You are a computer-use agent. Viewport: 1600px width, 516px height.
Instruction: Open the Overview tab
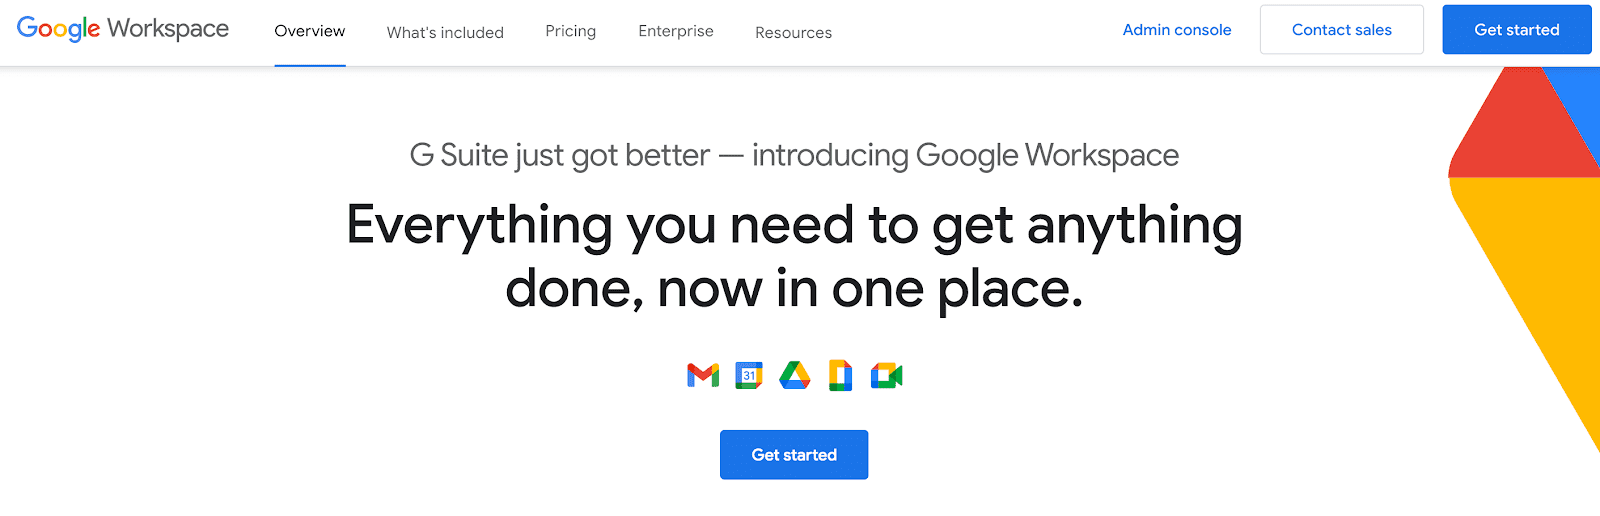(x=310, y=31)
